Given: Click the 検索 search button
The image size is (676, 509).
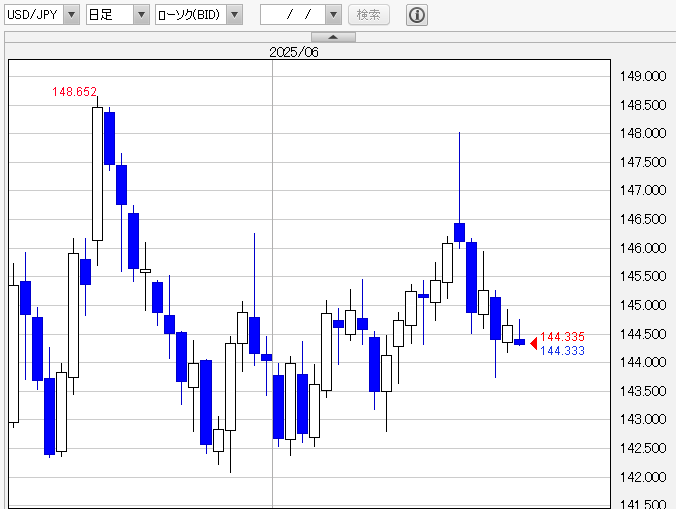Looking at the screenshot, I should click(x=369, y=15).
